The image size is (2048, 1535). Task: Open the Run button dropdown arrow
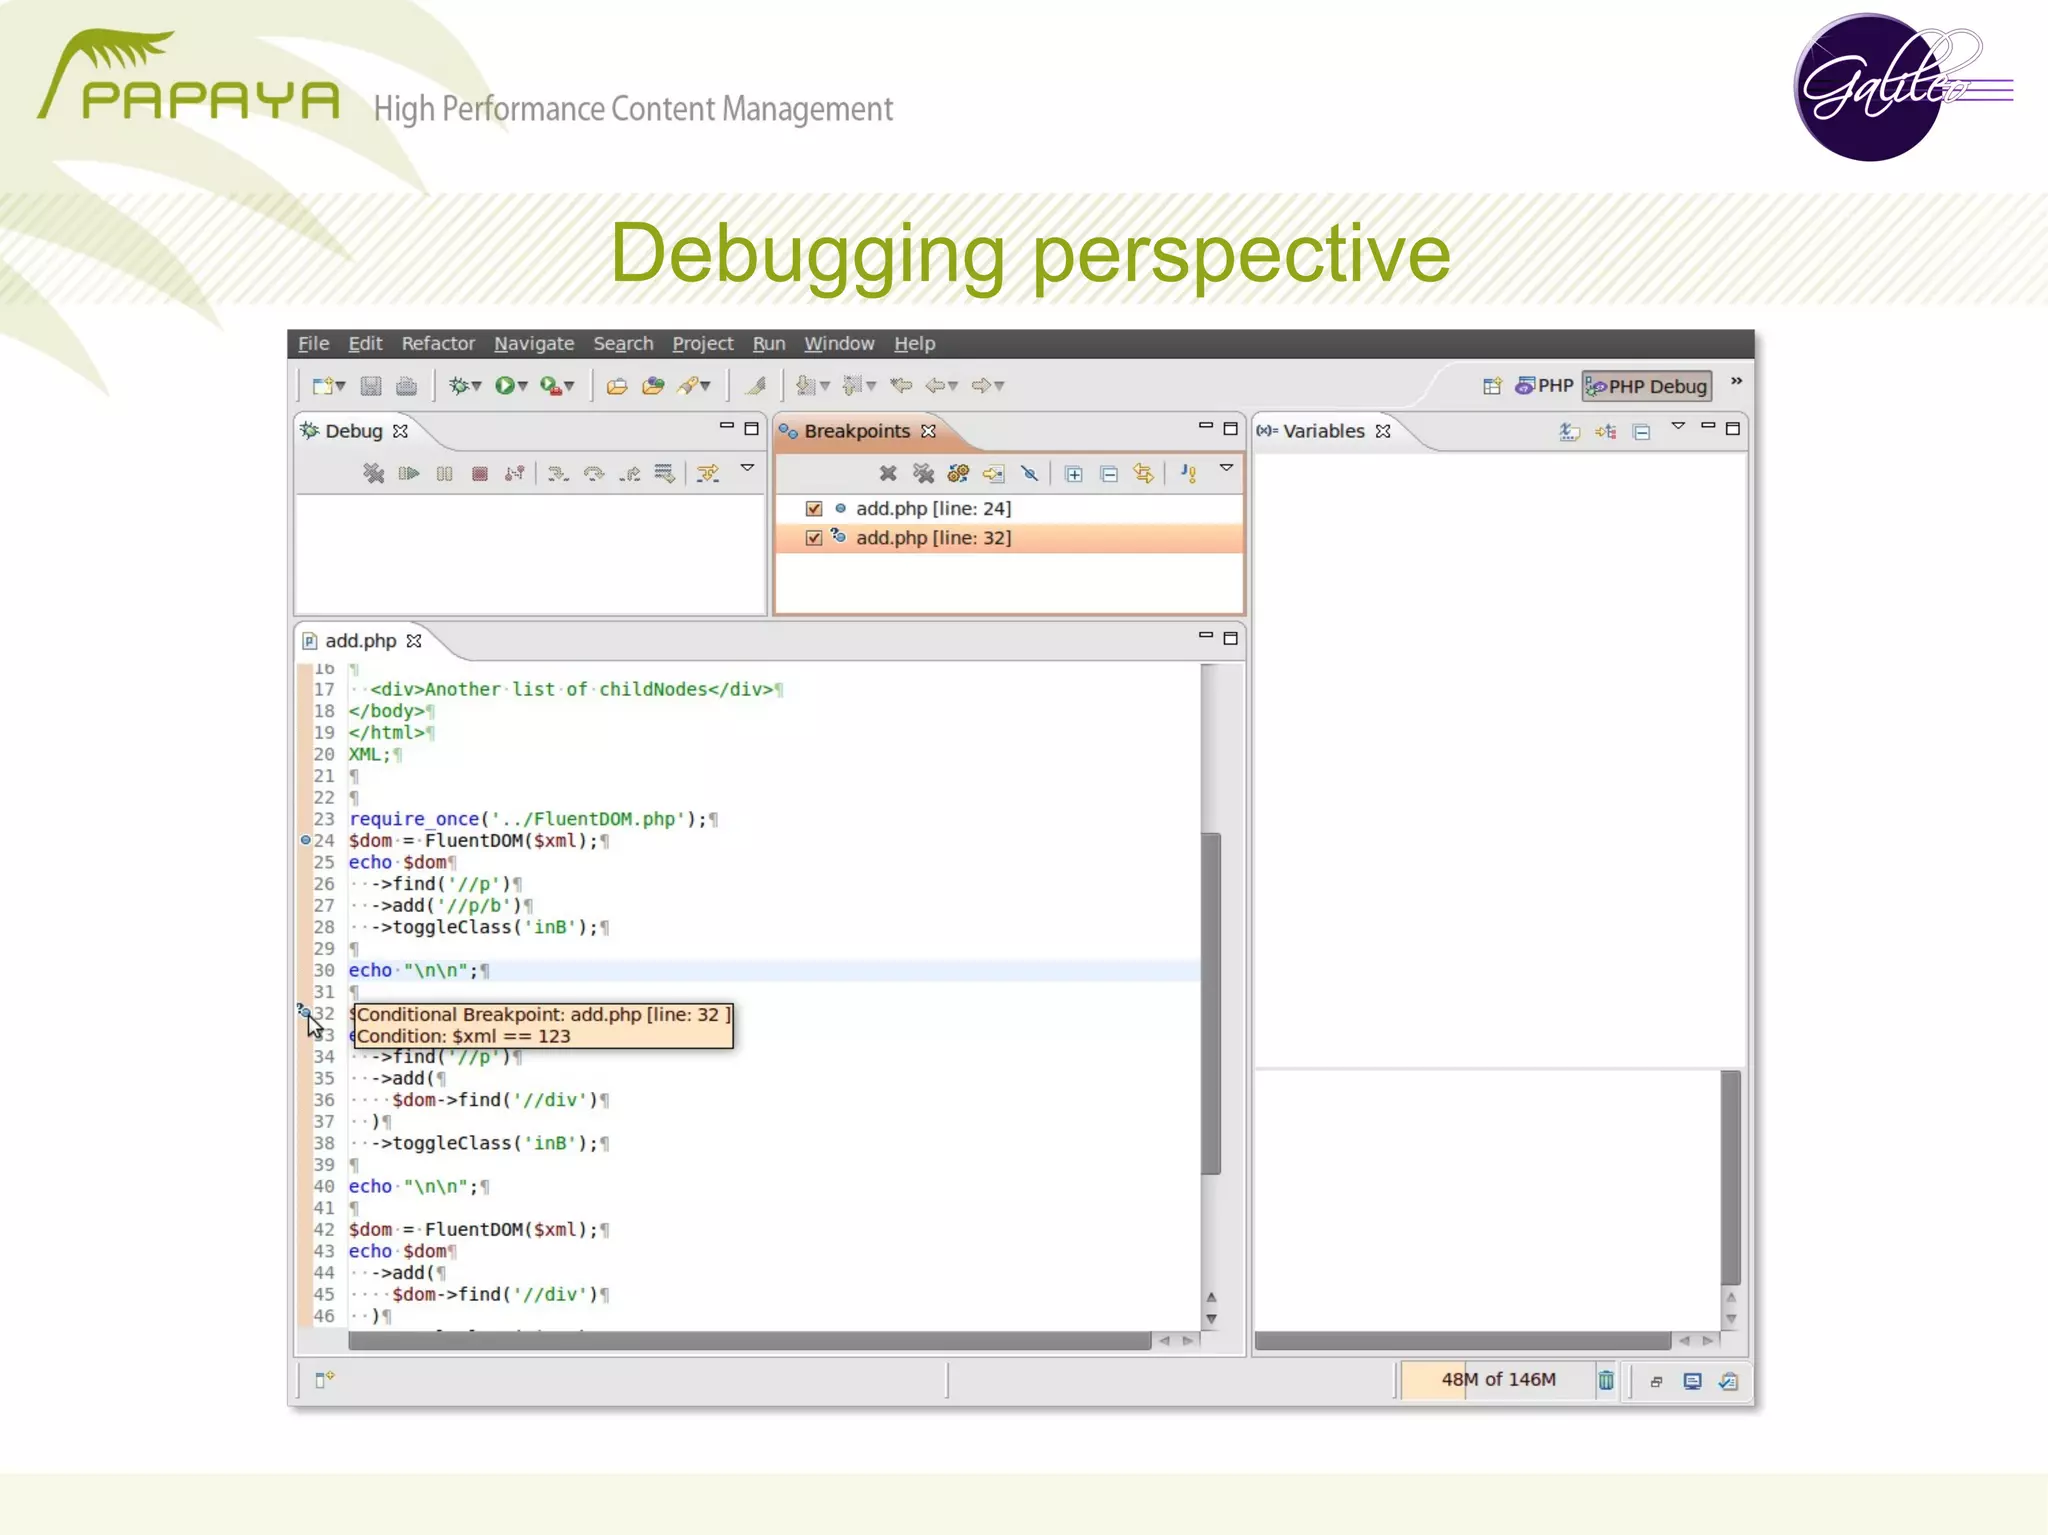(x=523, y=386)
